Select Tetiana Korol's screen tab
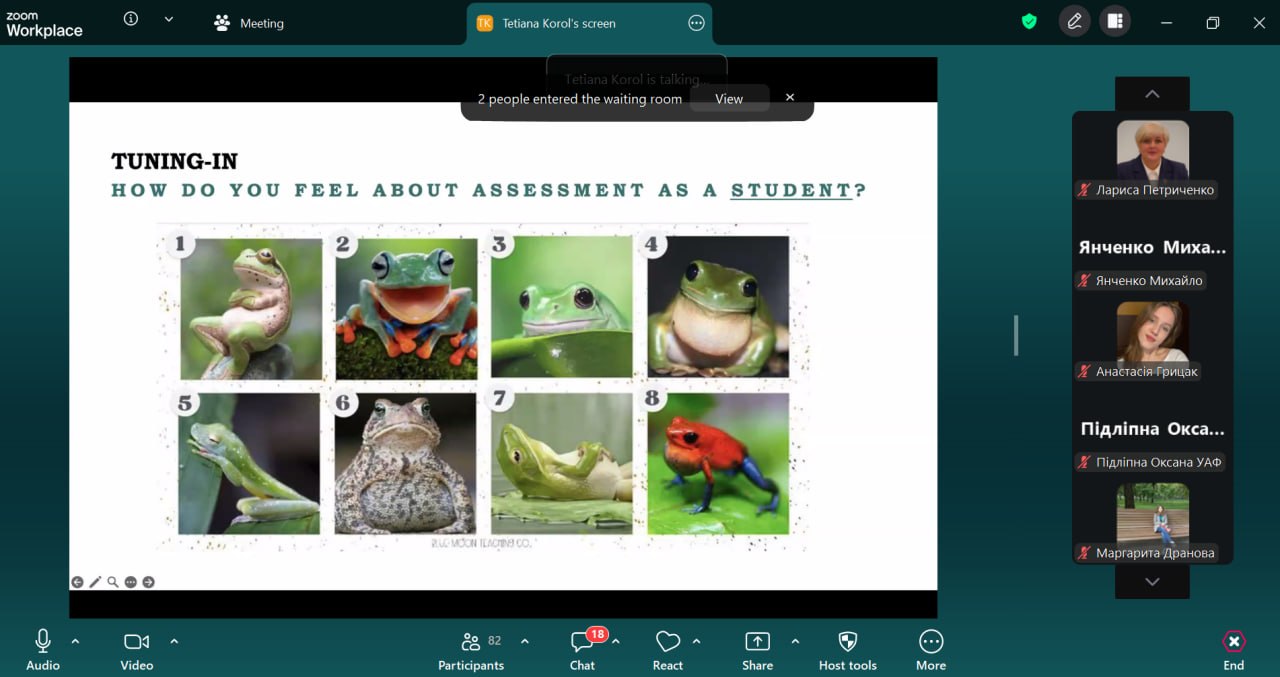 558,23
